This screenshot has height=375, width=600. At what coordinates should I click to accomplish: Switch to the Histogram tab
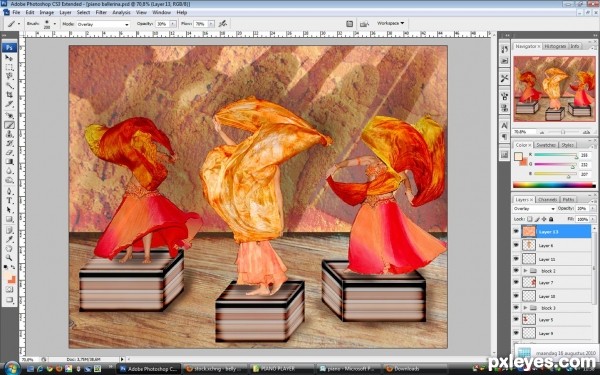(x=555, y=46)
